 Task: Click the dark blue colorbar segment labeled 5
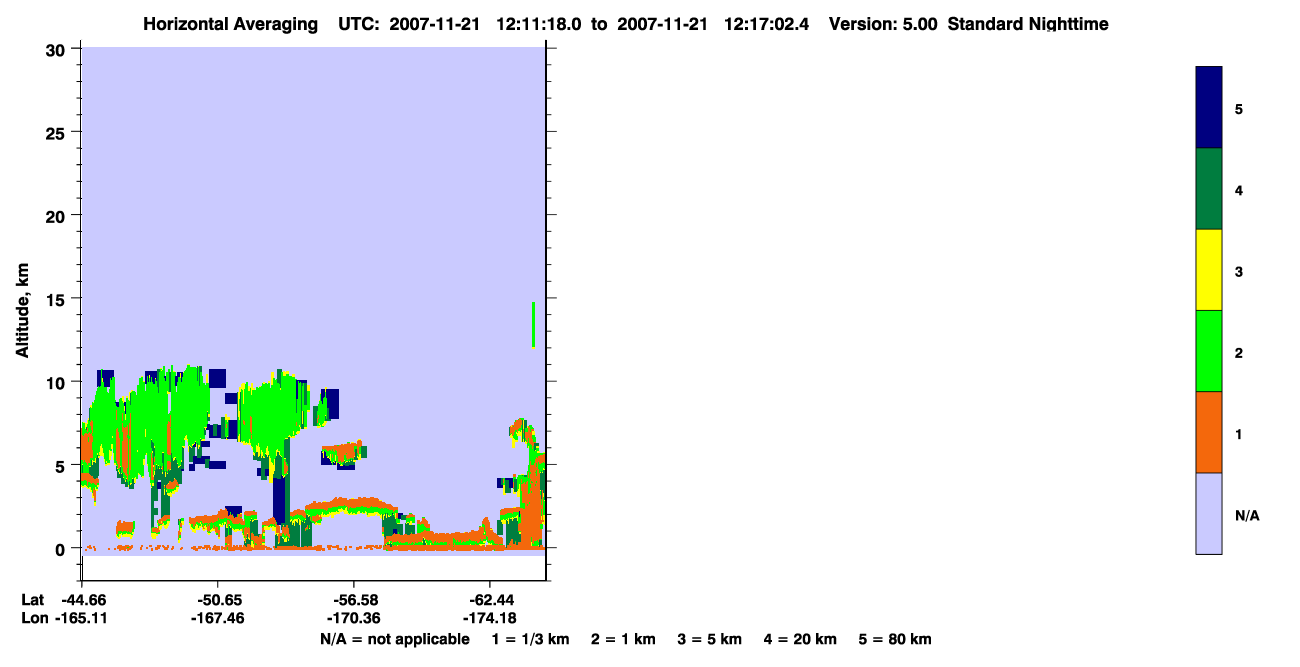[x=1209, y=108]
